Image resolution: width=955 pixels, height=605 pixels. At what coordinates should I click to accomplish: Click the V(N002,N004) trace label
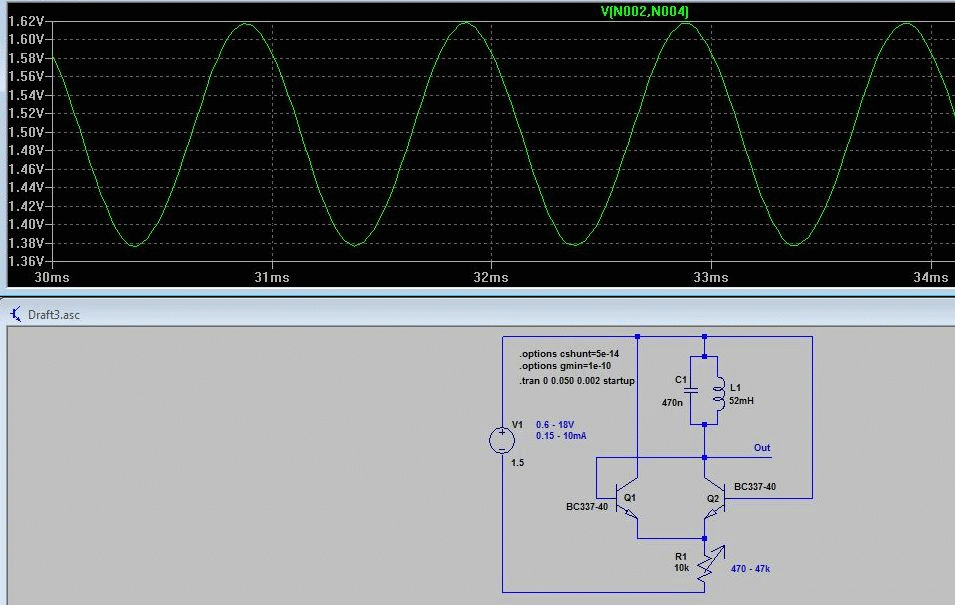click(645, 11)
